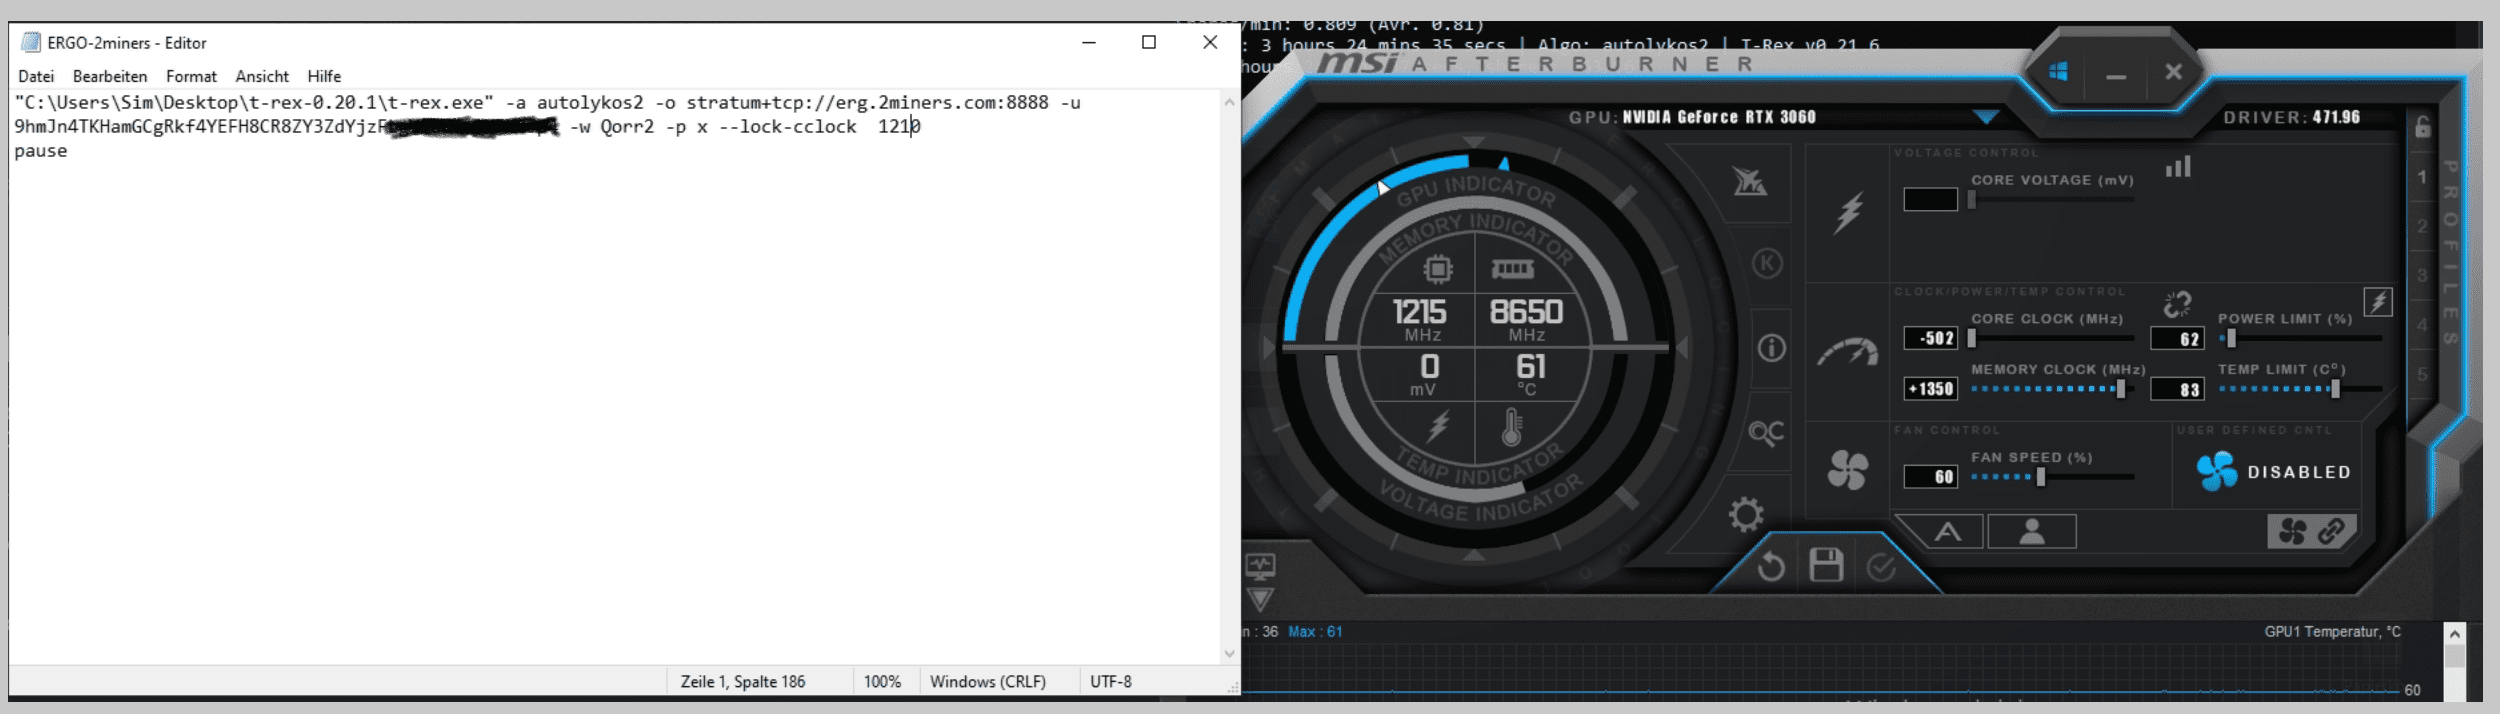Screen dimensions: 2500x714
Task: Click the thermometer icon in the gauge
Action: point(1512,427)
